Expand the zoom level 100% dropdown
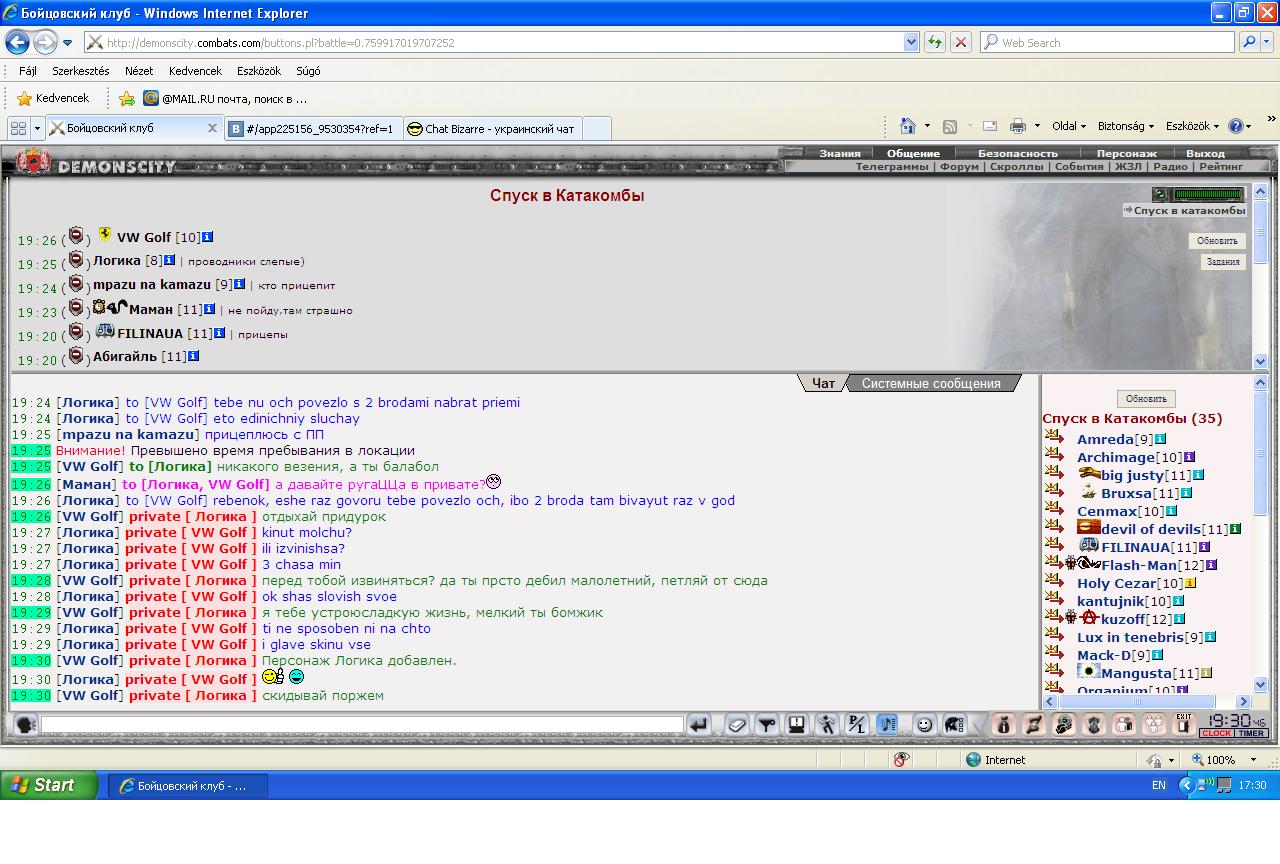Screen dimensions: 1280x864 [1254, 760]
